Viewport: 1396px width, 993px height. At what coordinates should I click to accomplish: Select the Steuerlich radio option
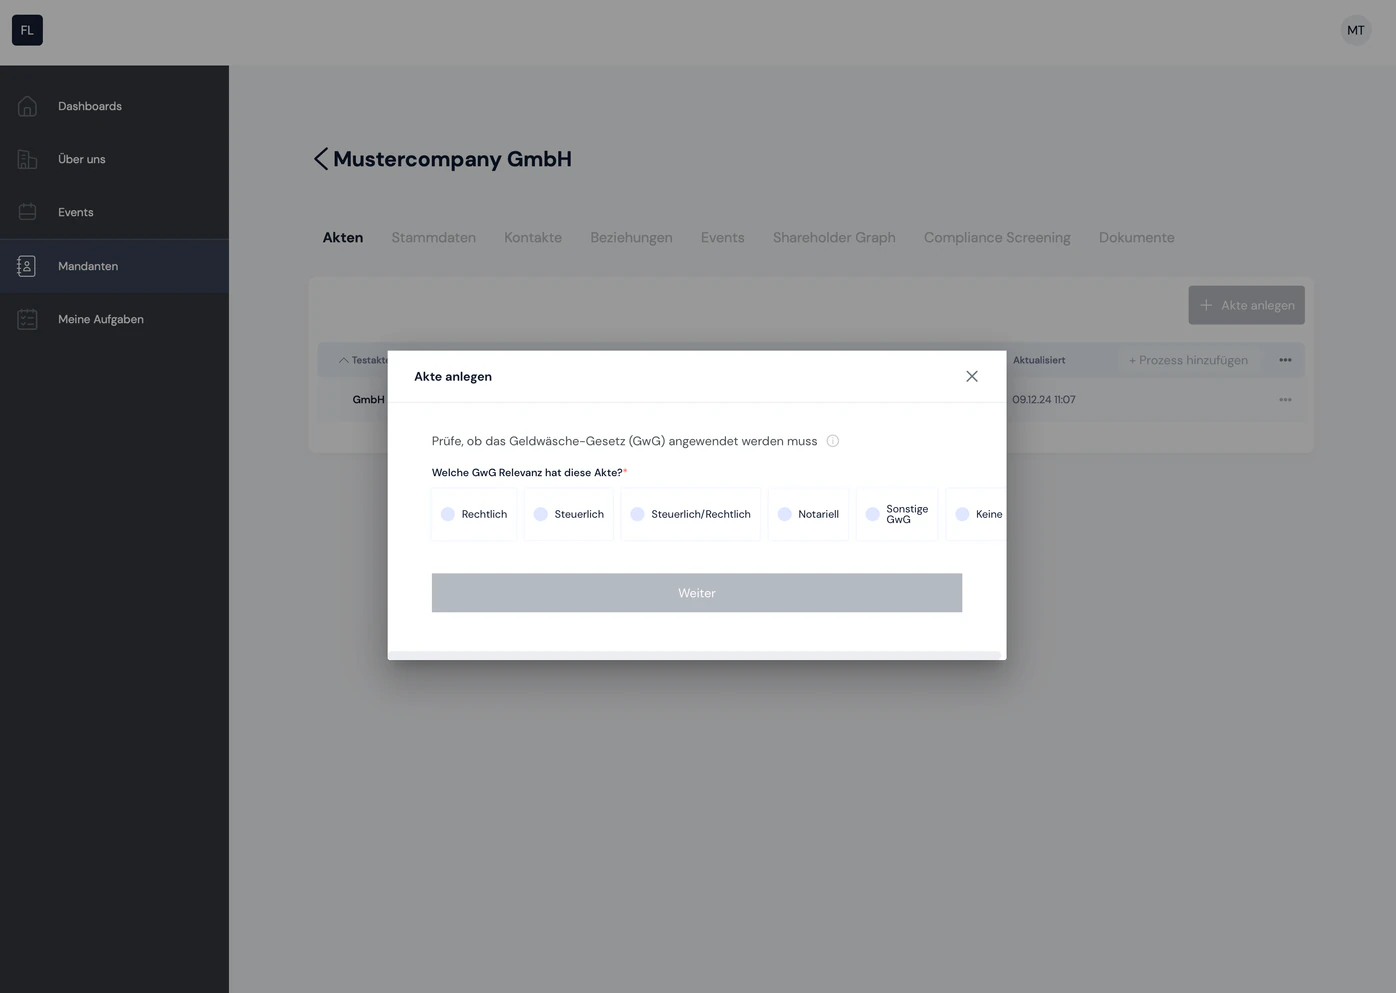point(541,514)
